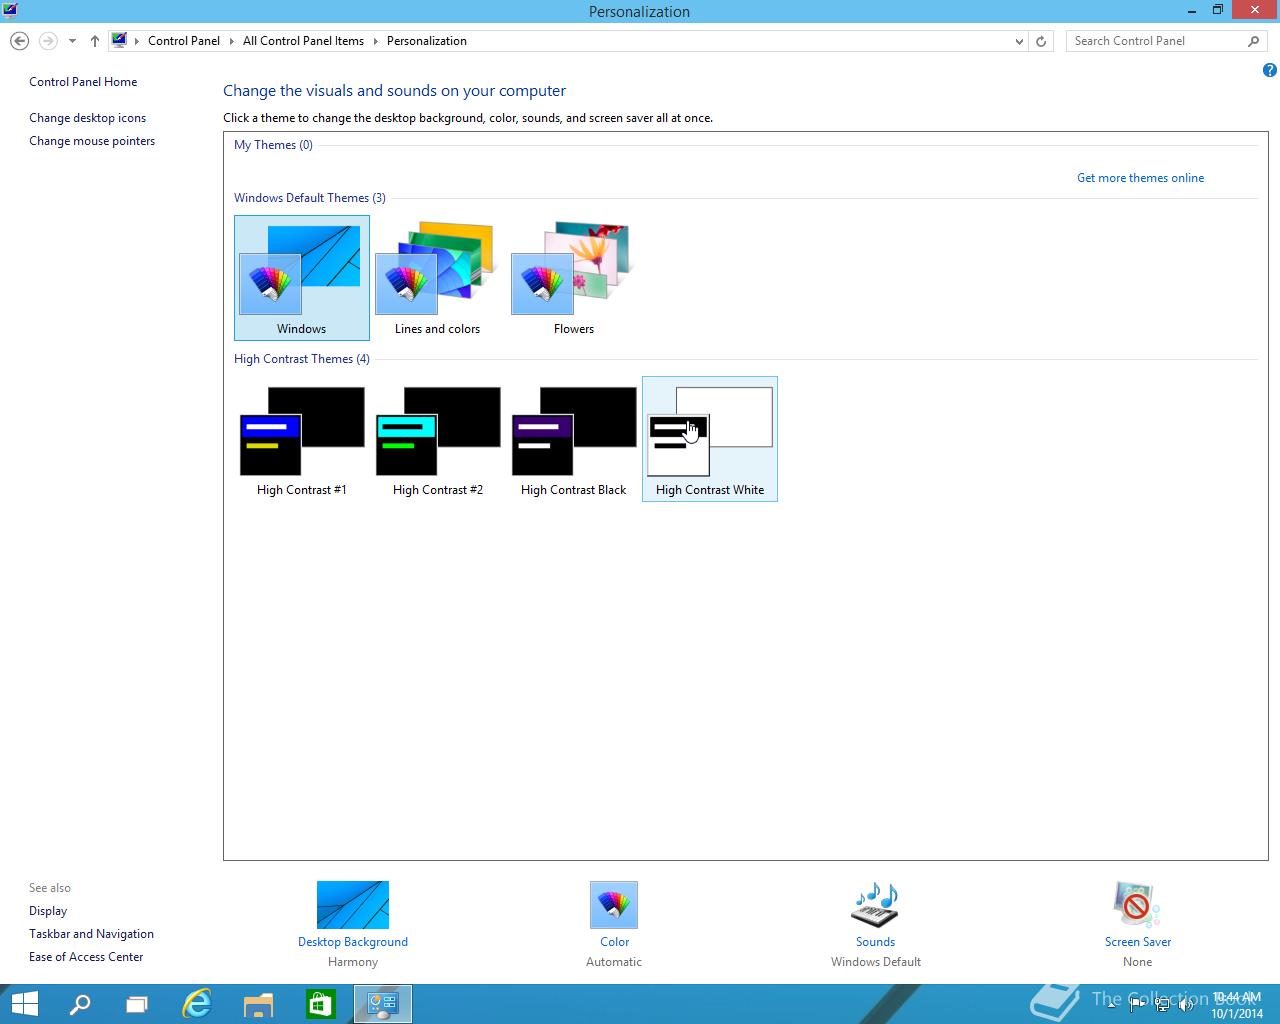This screenshot has width=1280, height=1024.
Task: Launch Internet Explorer from the taskbar
Action: 196,1004
